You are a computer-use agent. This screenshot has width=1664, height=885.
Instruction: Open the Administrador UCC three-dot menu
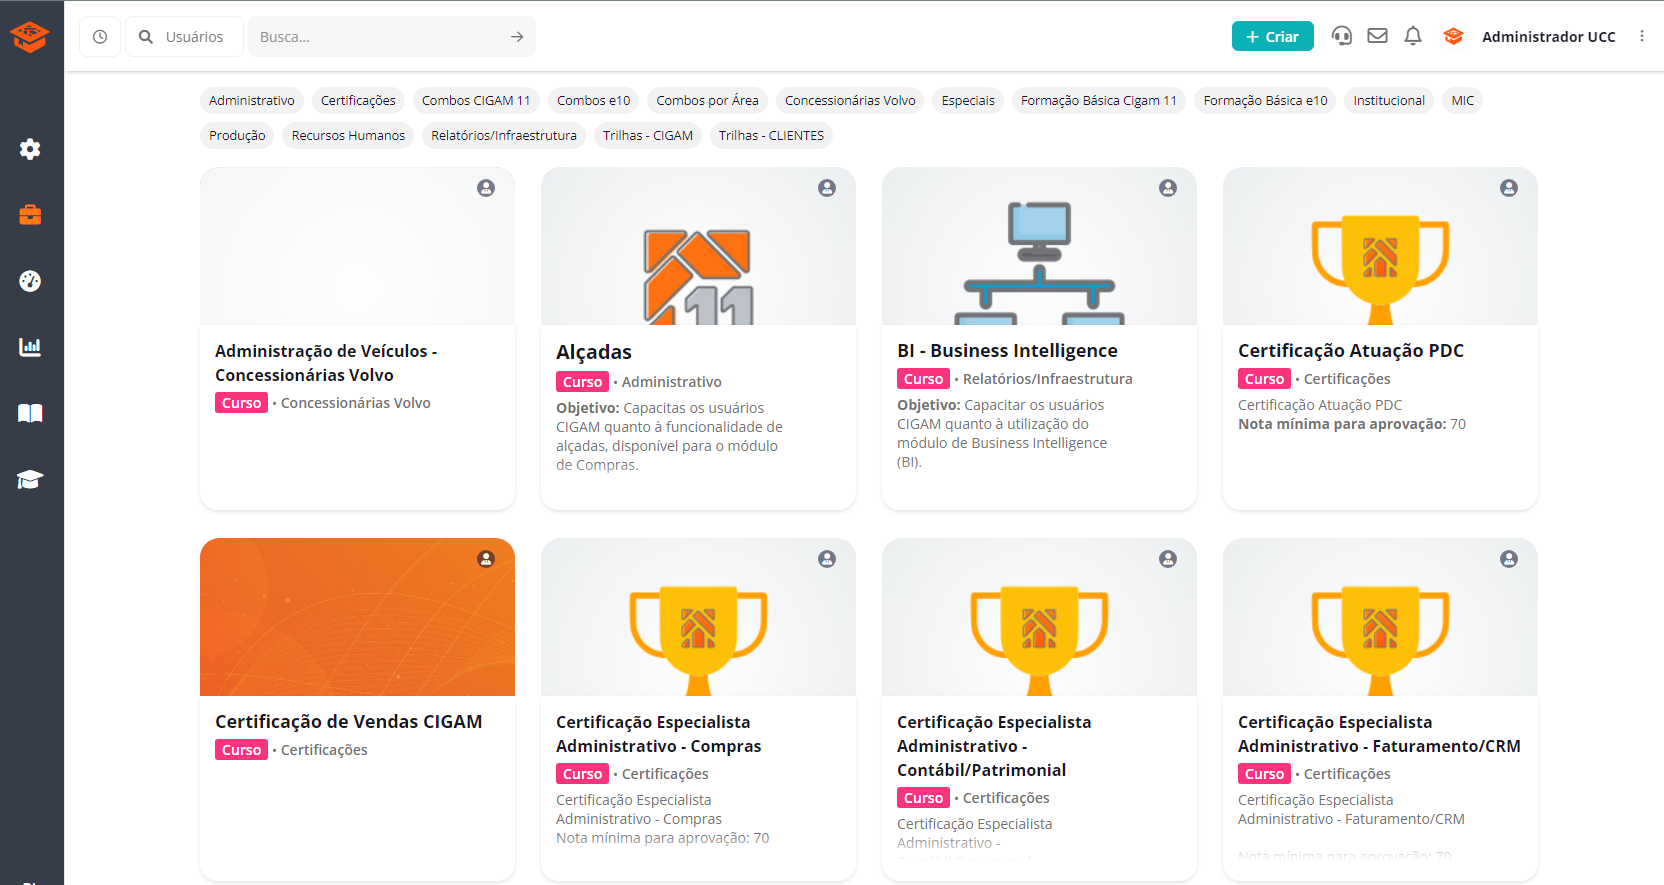(1642, 36)
